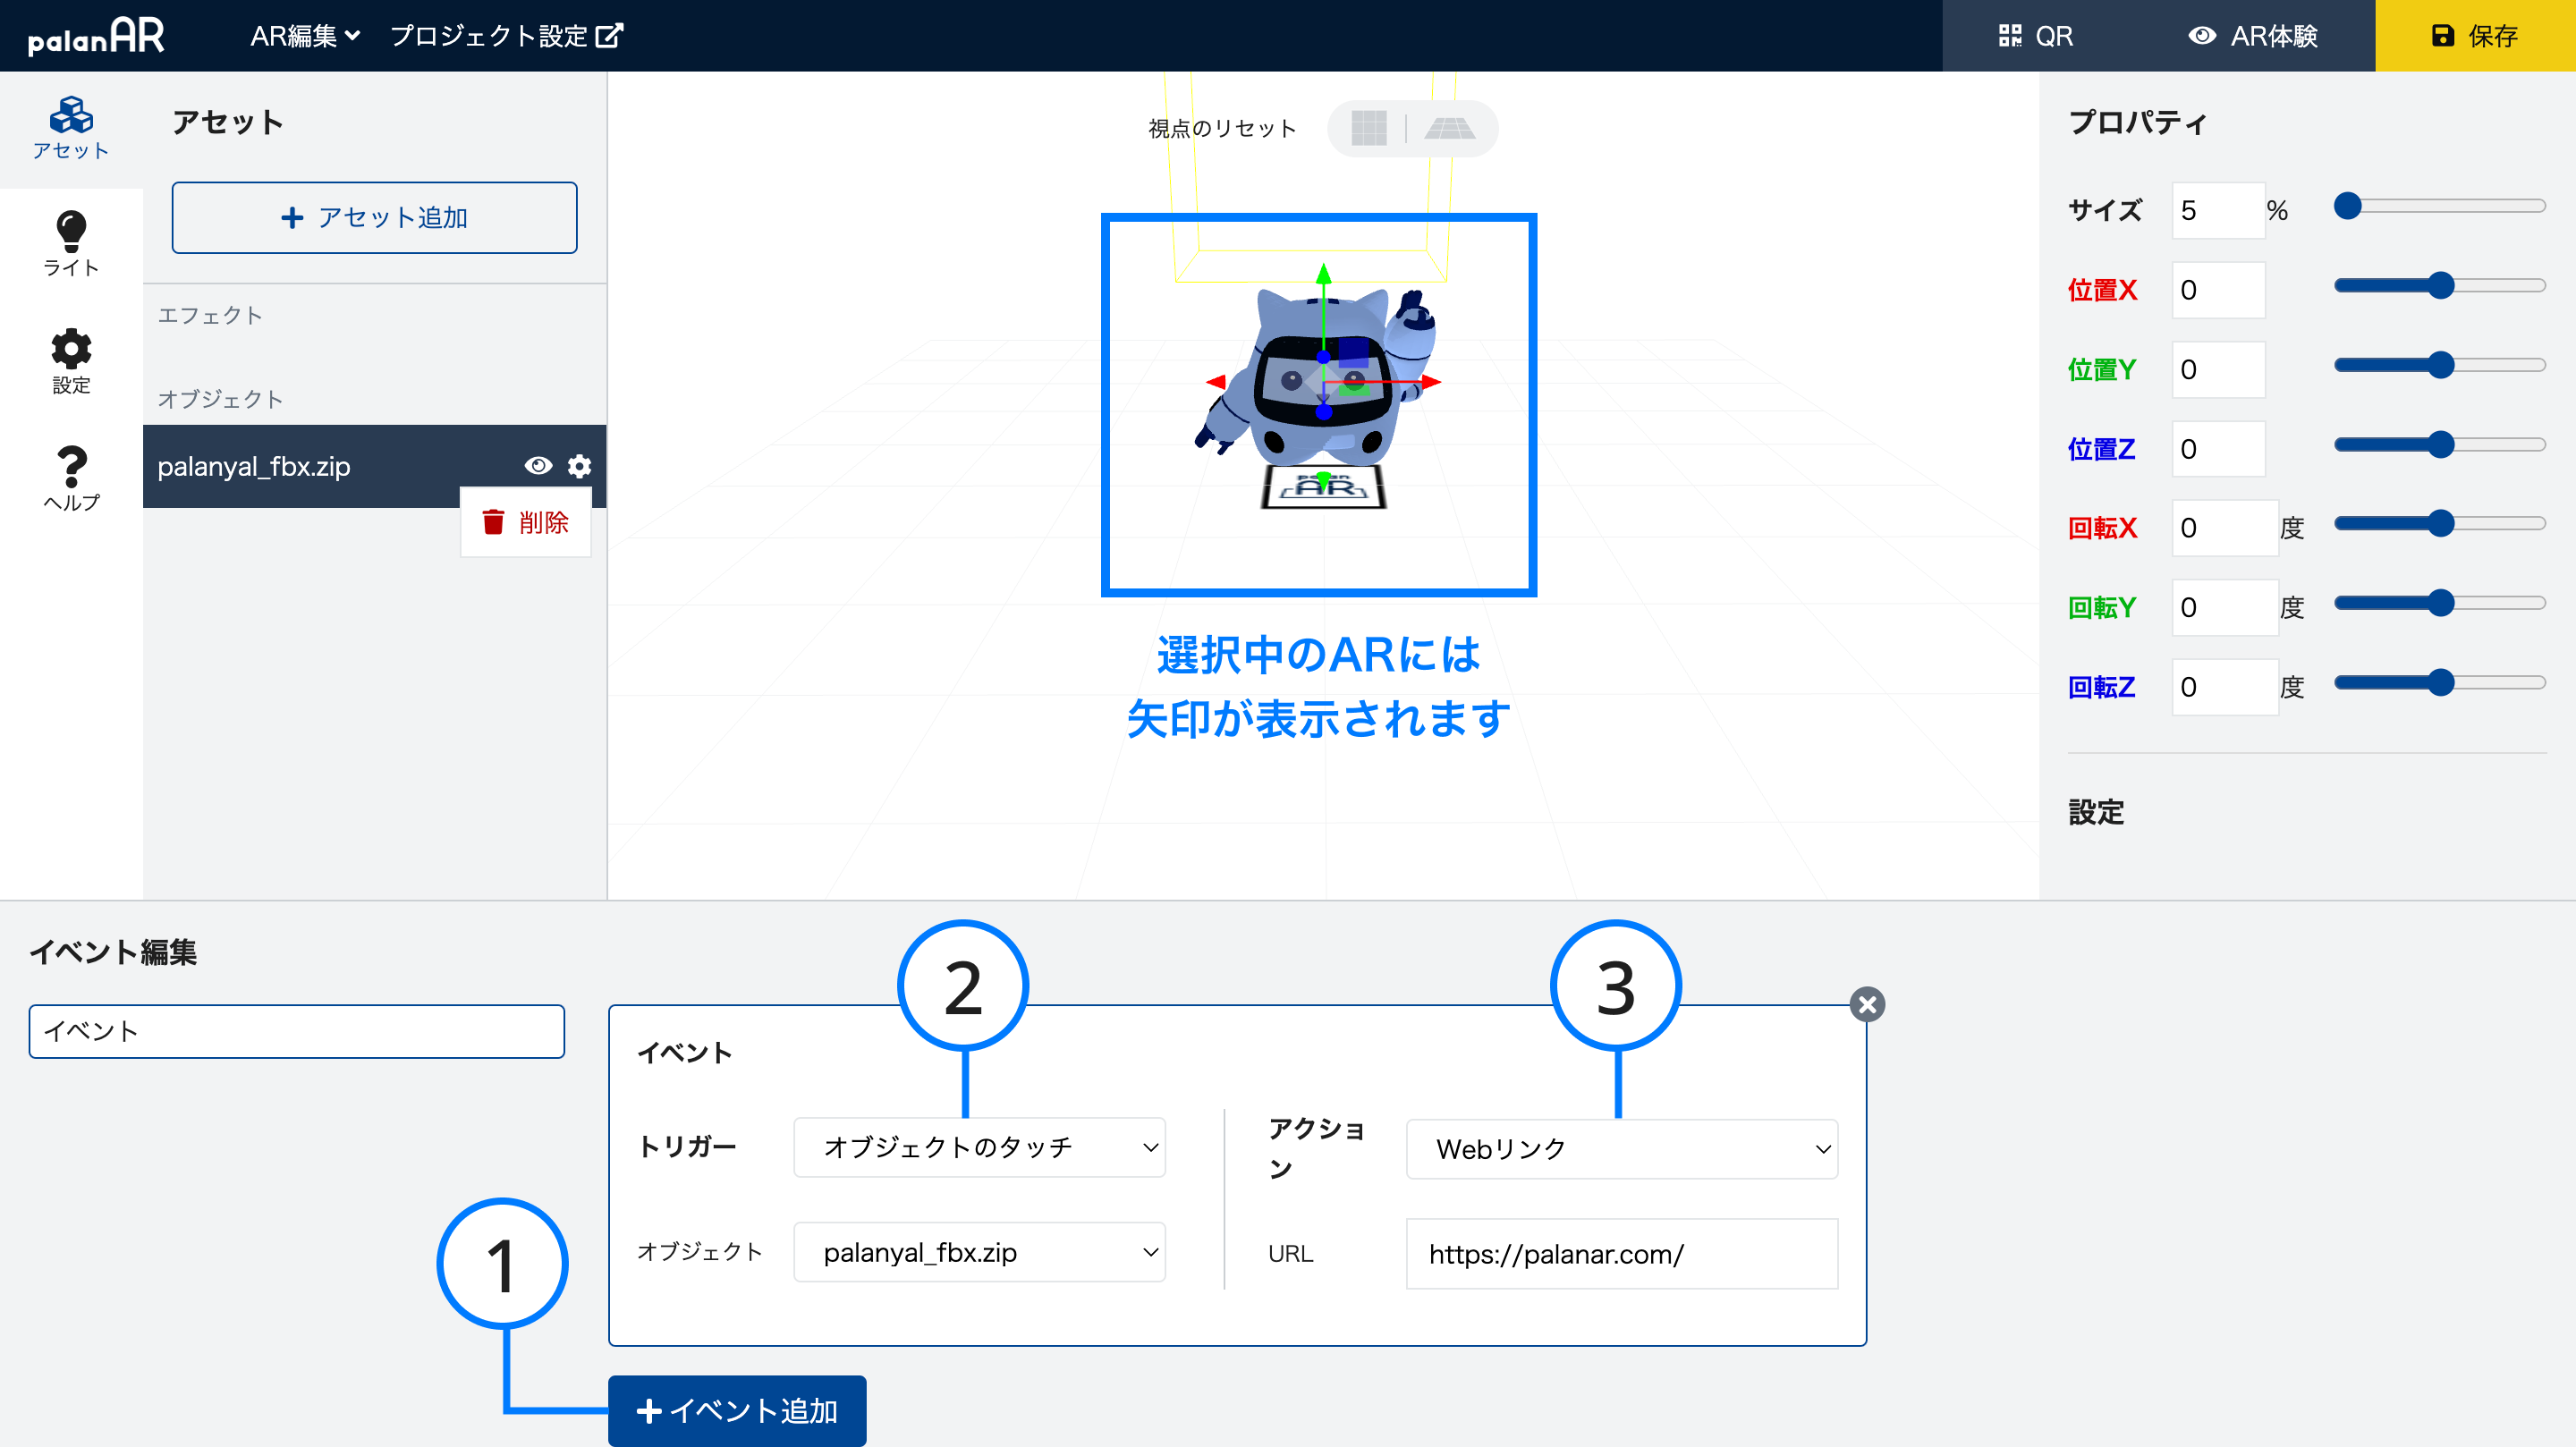Open the AR編集 menu

304,36
